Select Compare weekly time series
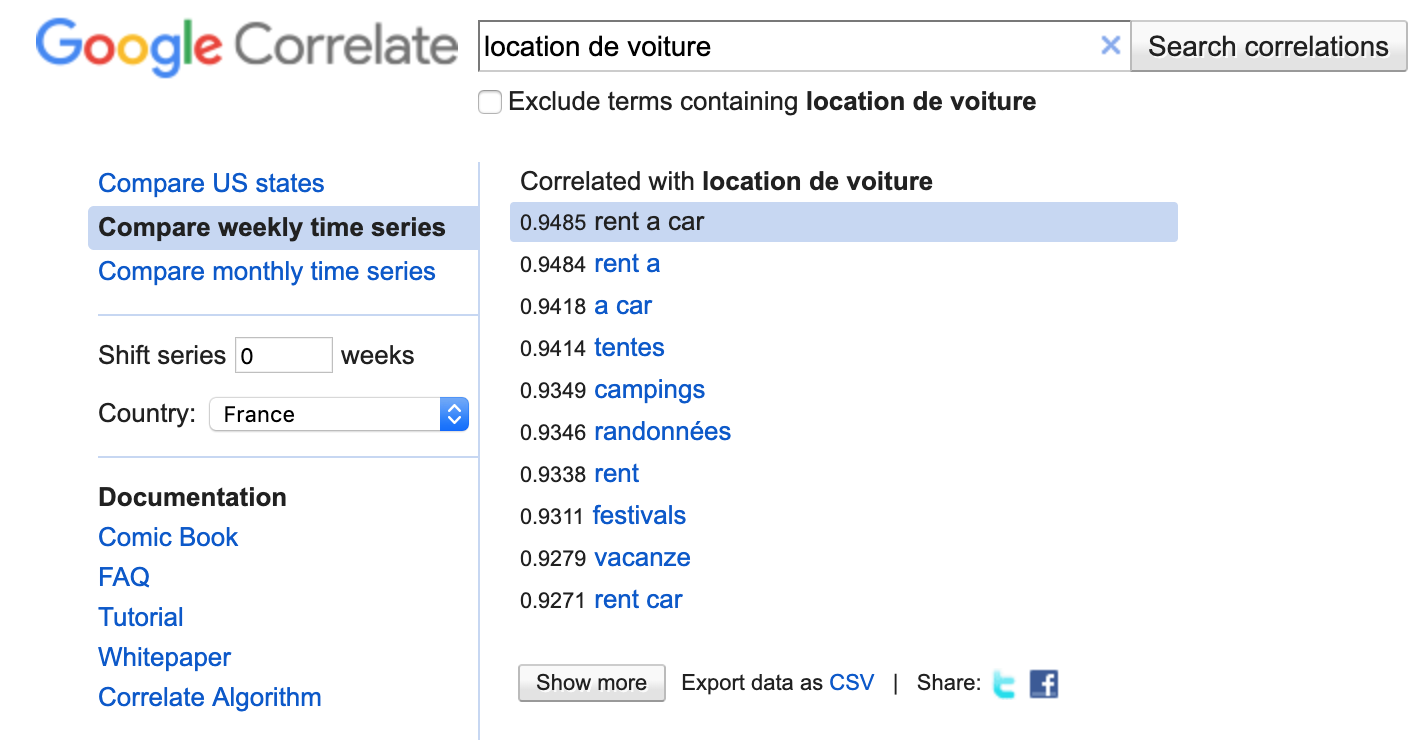This screenshot has width=1420, height=740. [271, 227]
